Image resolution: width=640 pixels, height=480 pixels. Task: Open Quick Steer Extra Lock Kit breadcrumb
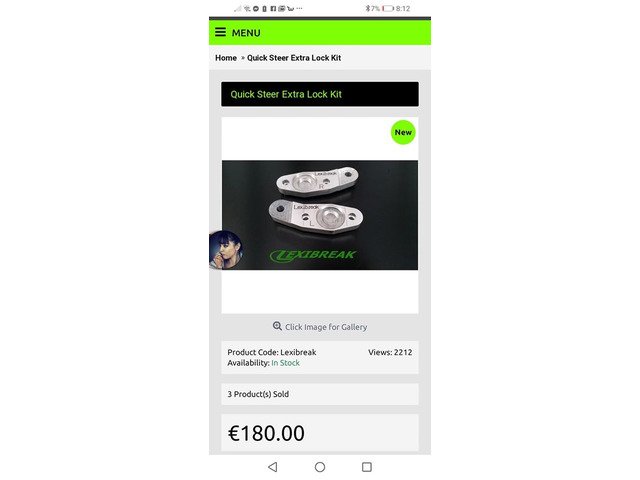tap(294, 58)
